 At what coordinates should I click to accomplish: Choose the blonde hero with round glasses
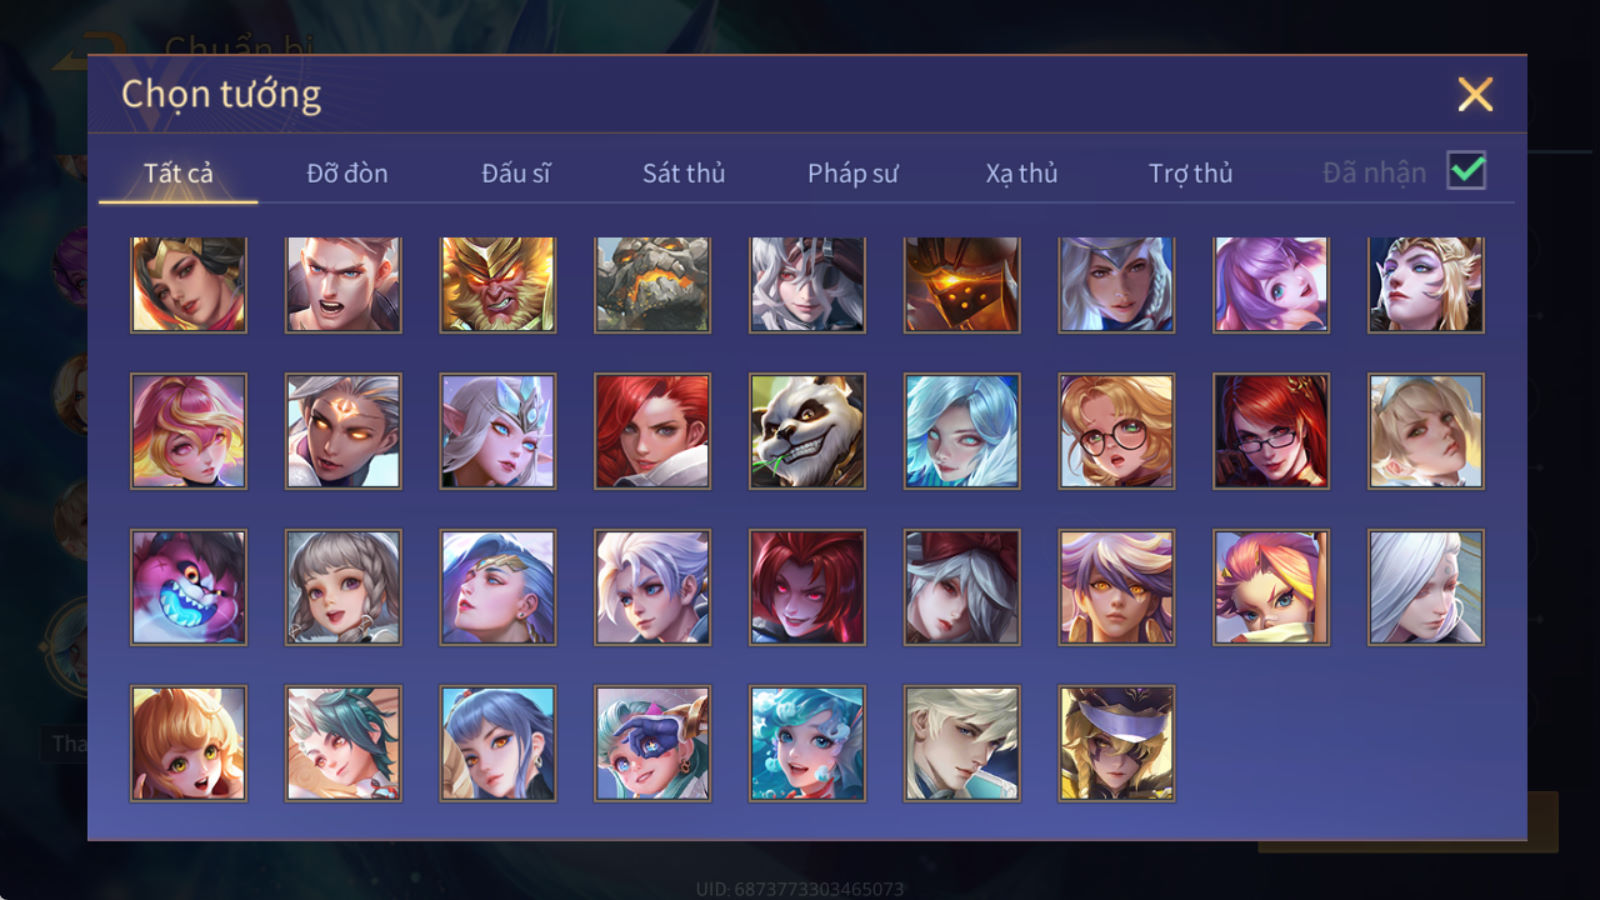point(1117,431)
